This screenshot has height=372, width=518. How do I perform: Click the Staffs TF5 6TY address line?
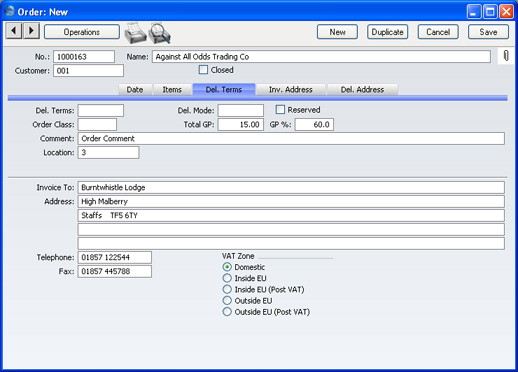pos(291,215)
